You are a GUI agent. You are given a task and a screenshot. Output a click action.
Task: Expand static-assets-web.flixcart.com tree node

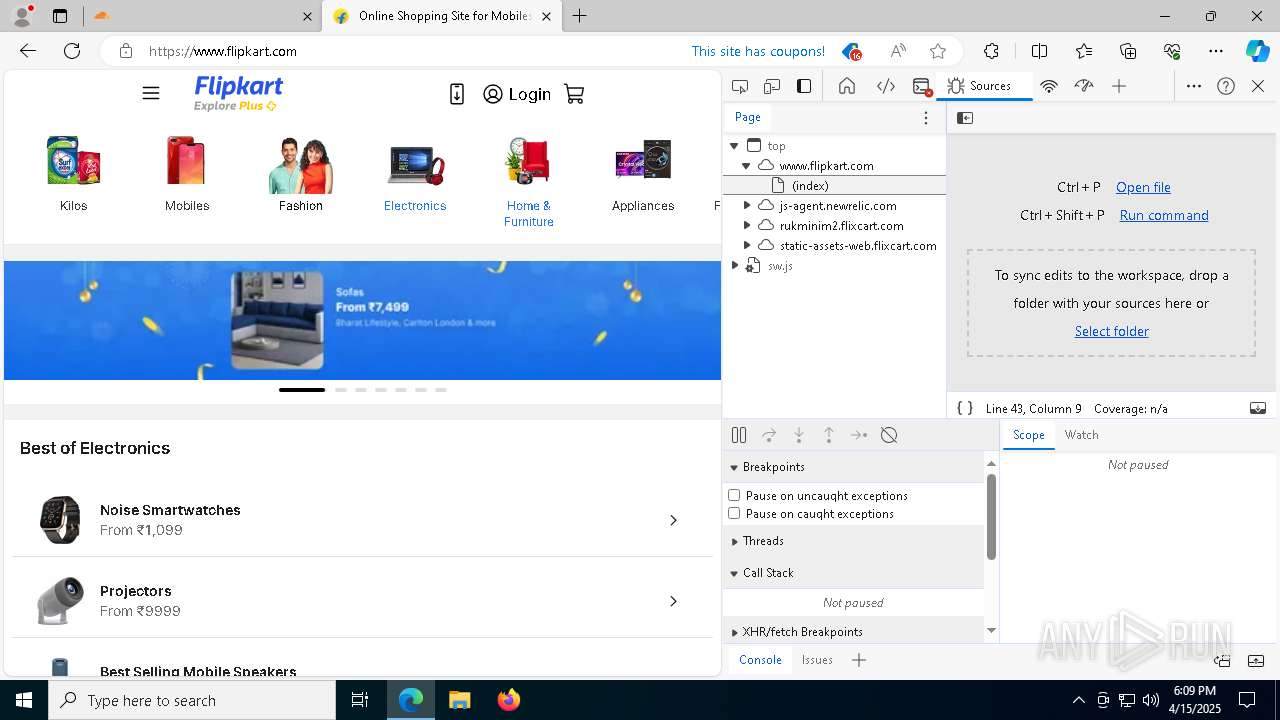[746, 245]
